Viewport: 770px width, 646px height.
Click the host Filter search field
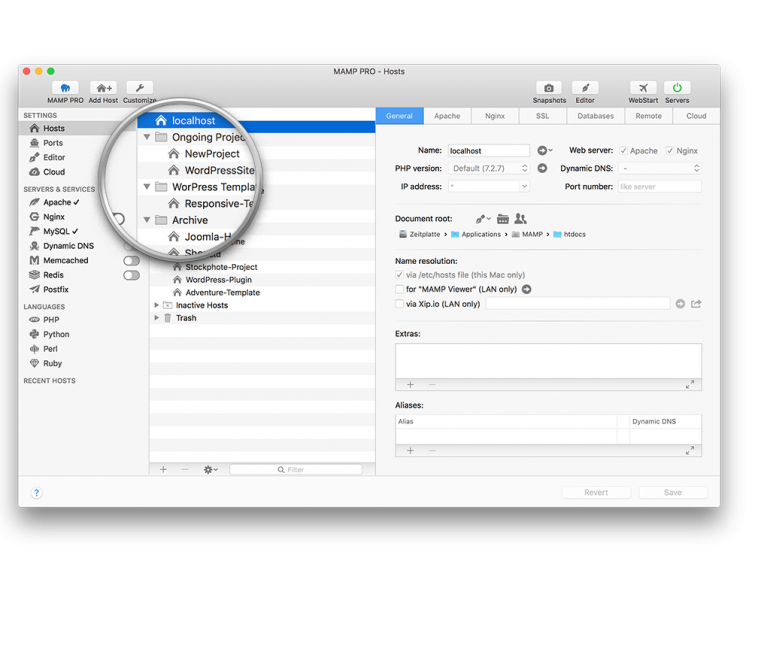point(296,470)
